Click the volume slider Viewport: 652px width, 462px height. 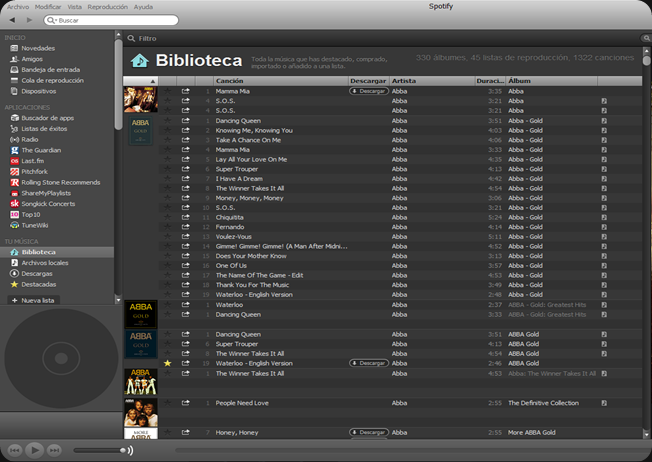click(99, 450)
